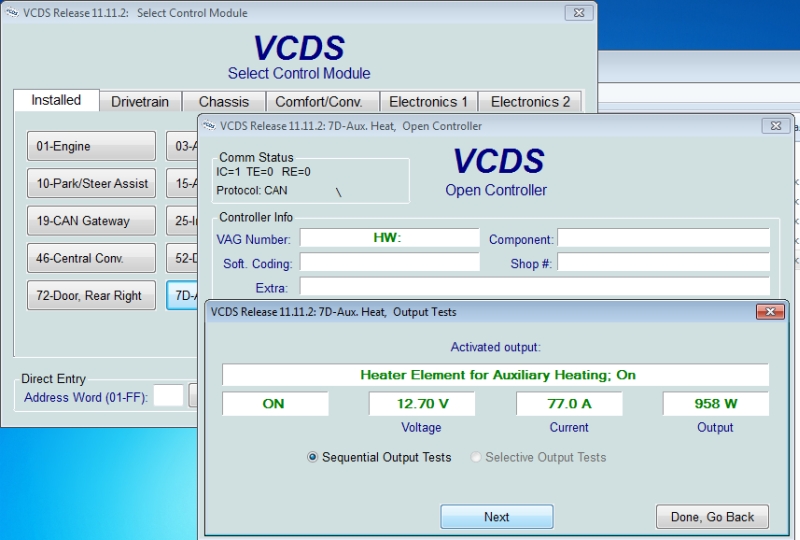Click the VAG Number field
Viewport: 800px width, 540px height.
click(389, 238)
